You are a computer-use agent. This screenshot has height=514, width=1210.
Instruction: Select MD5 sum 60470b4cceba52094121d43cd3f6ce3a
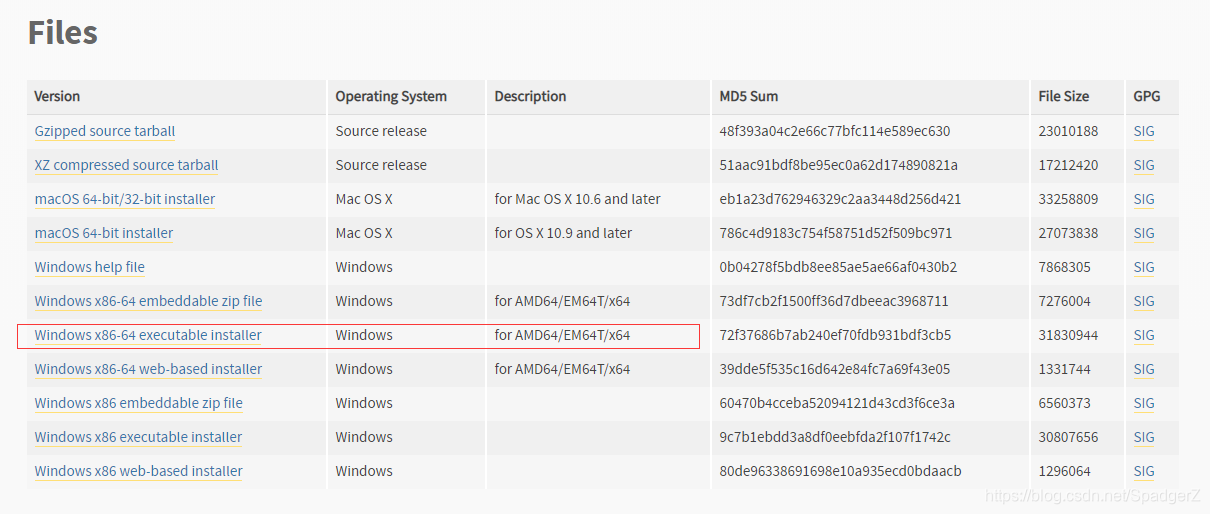coord(837,403)
